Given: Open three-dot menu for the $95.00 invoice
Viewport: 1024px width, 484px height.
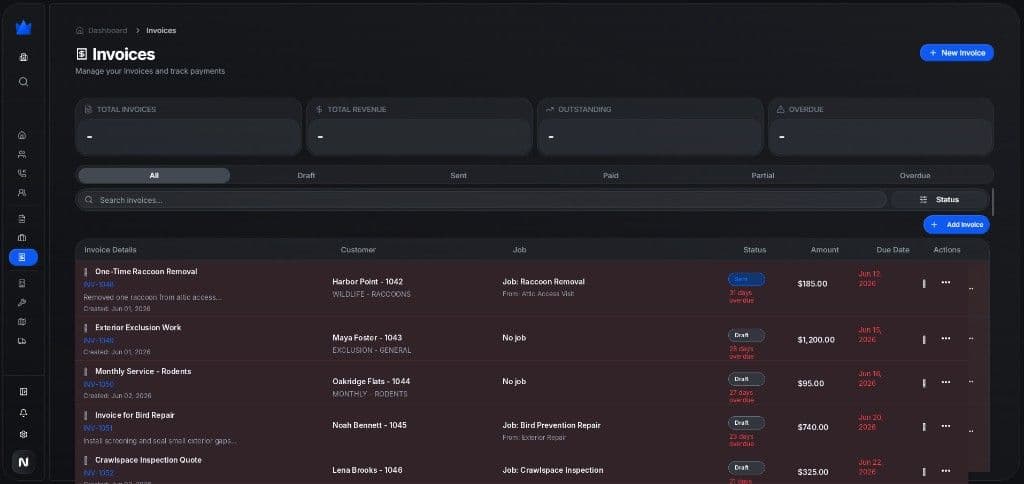Looking at the screenshot, I should click(946, 382).
